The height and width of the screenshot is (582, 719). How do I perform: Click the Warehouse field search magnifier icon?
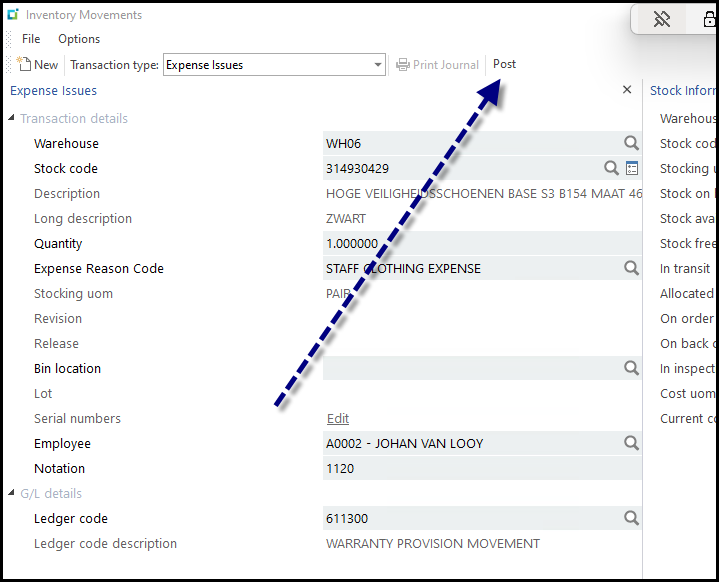[631, 143]
